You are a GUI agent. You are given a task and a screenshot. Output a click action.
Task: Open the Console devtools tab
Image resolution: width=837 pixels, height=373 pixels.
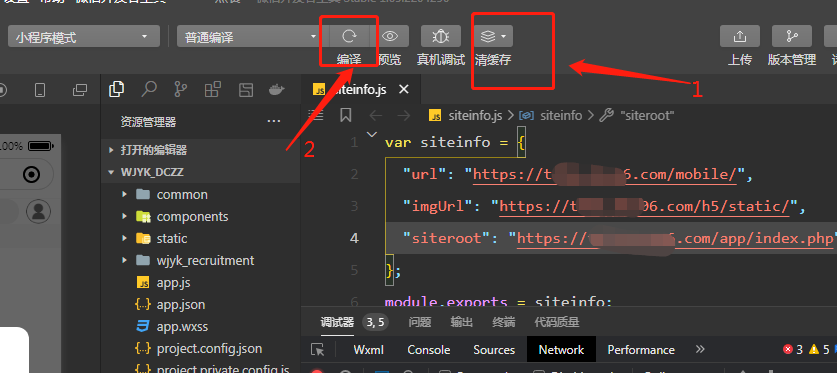pyautogui.click(x=429, y=350)
